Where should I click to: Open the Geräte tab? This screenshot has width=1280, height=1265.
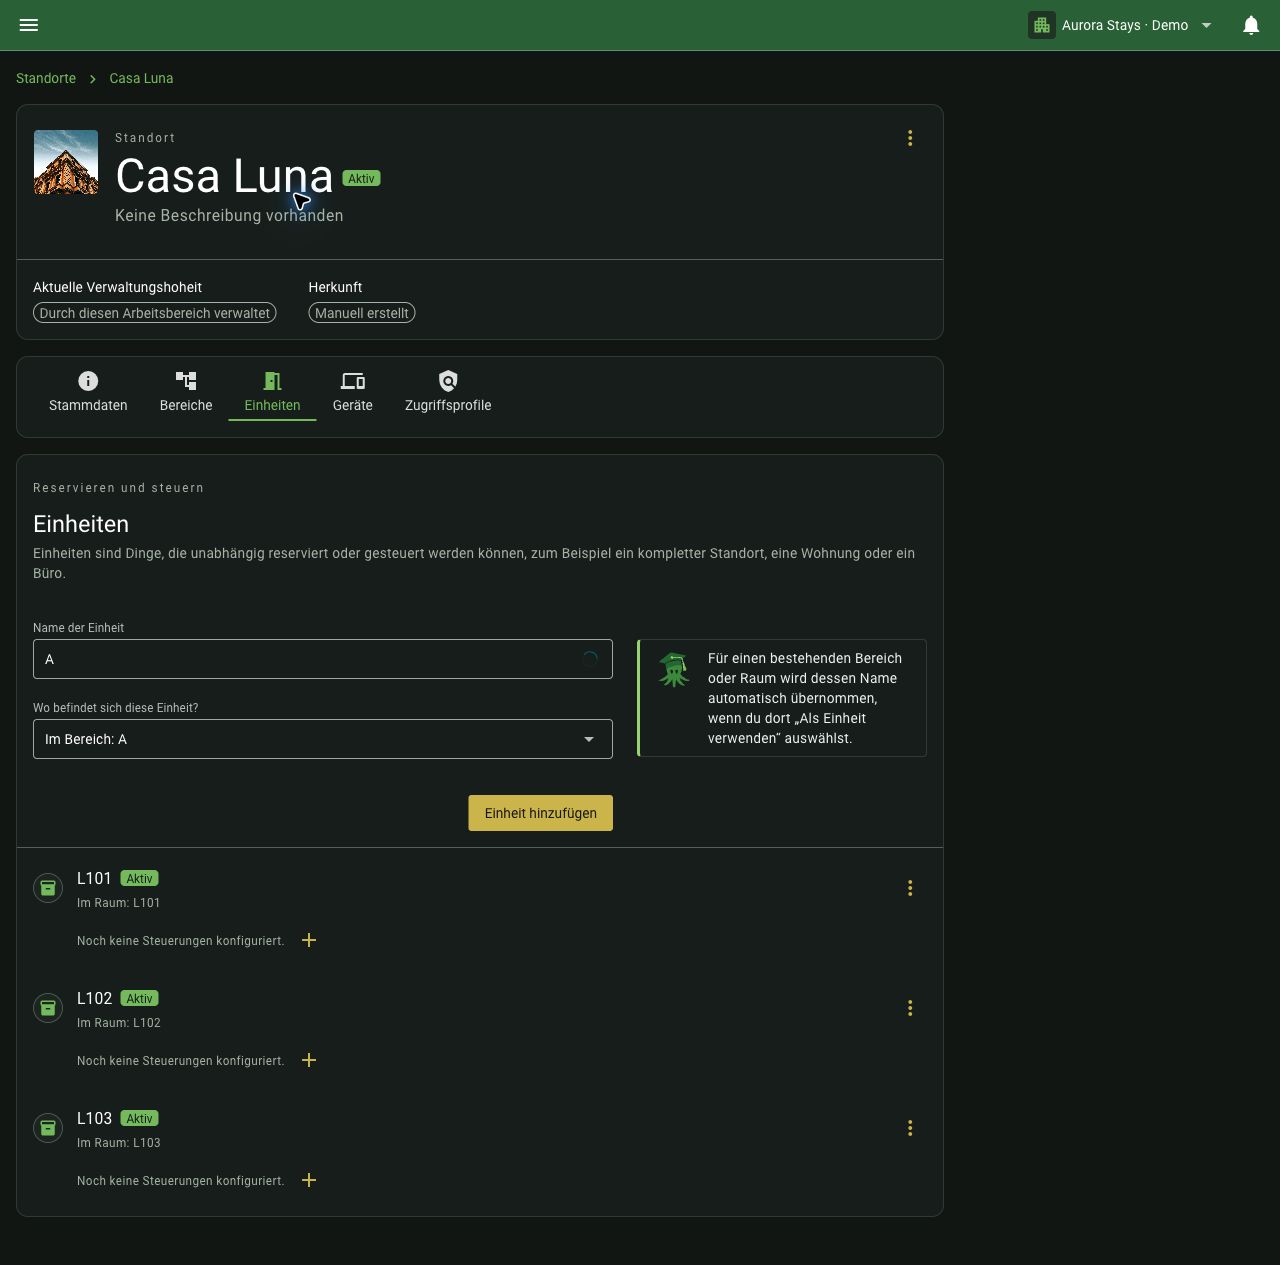(x=353, y=392)
